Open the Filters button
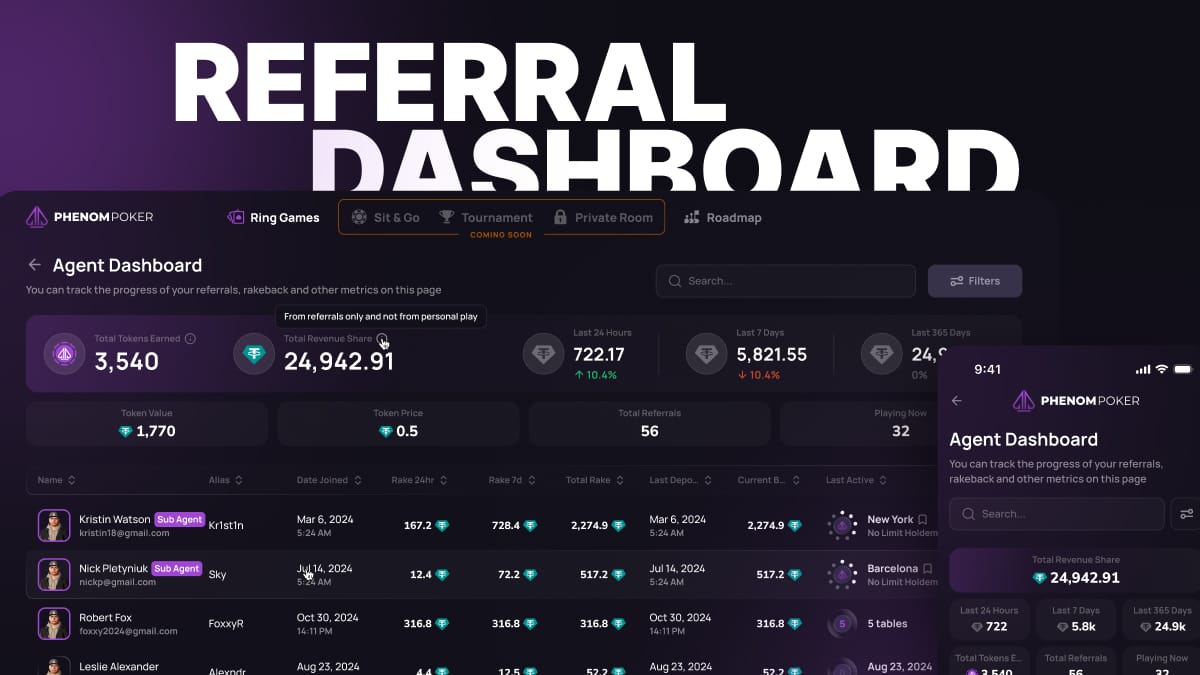This screenshot has width=1200, height=675. (975, 281)
